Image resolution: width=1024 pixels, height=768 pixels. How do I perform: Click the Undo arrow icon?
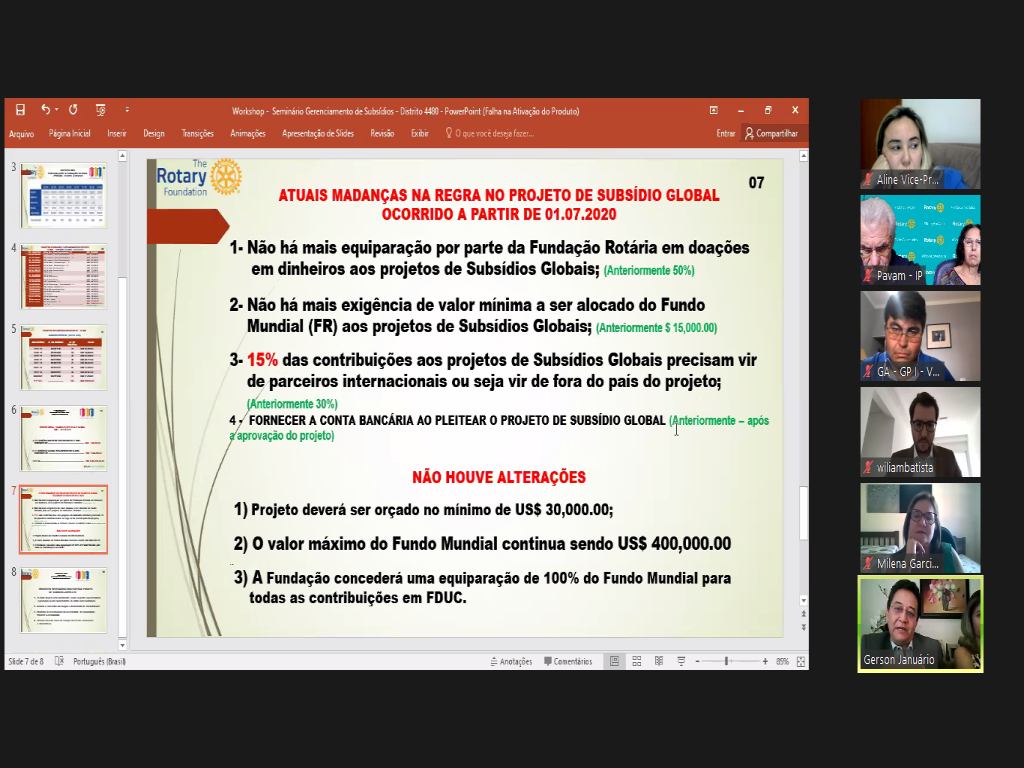tap(45, 110)
